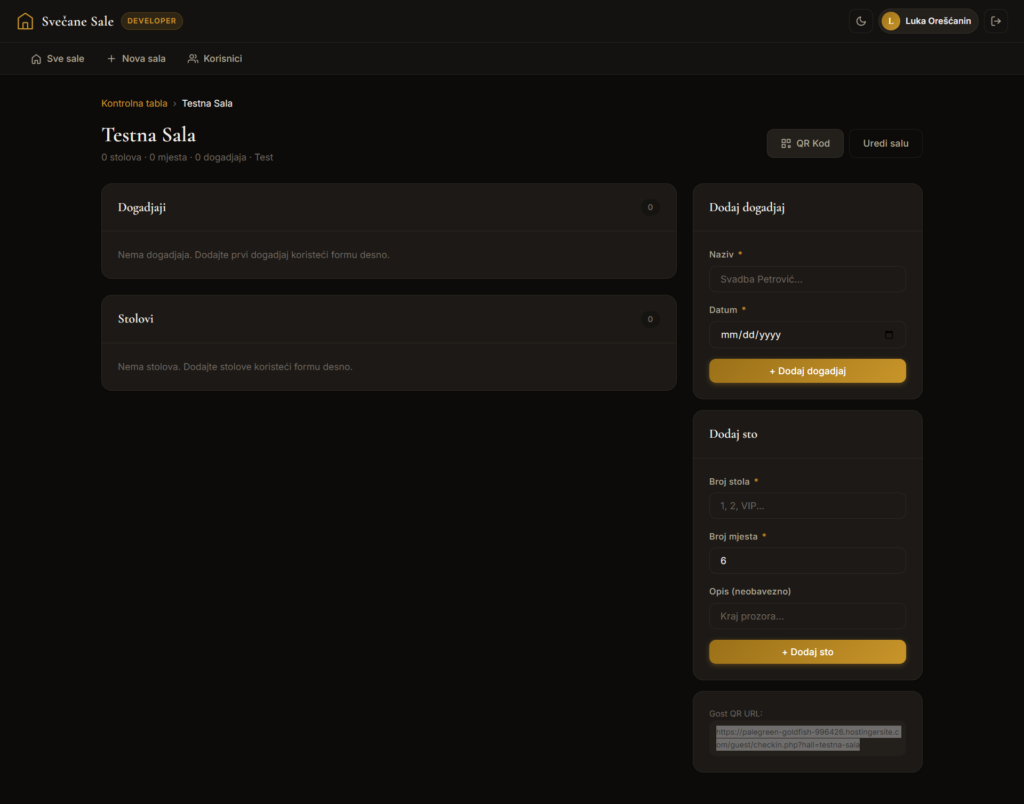Open the Korisnici users menu item

click(x=215, y=59)
